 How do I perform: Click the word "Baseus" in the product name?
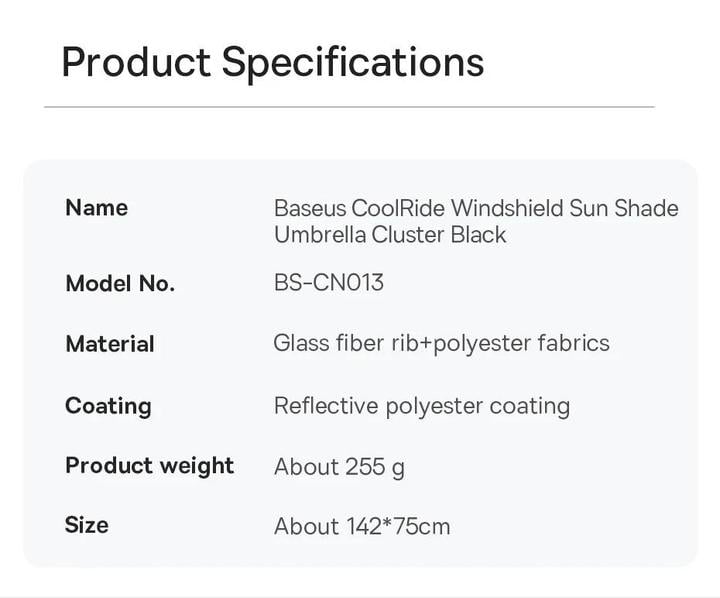pos(309,209)
